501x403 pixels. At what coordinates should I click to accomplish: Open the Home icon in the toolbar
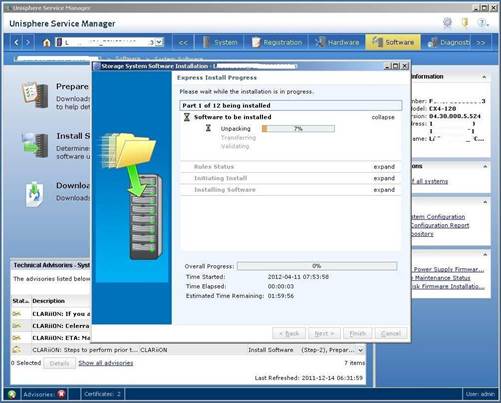(x=47, y=42)
